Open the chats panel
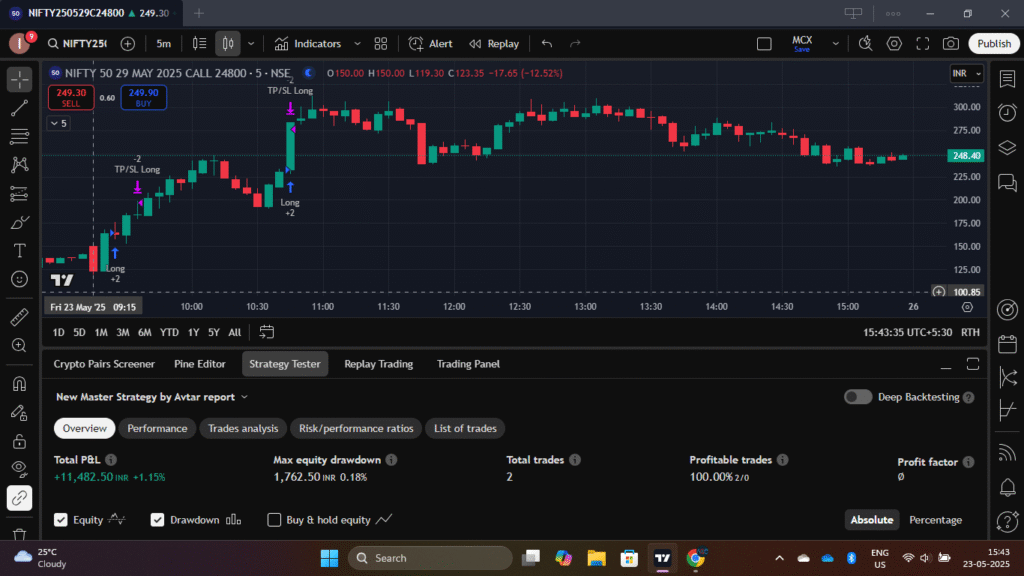This screenshot has height=576, width=1024. [x=1007, y=182]
